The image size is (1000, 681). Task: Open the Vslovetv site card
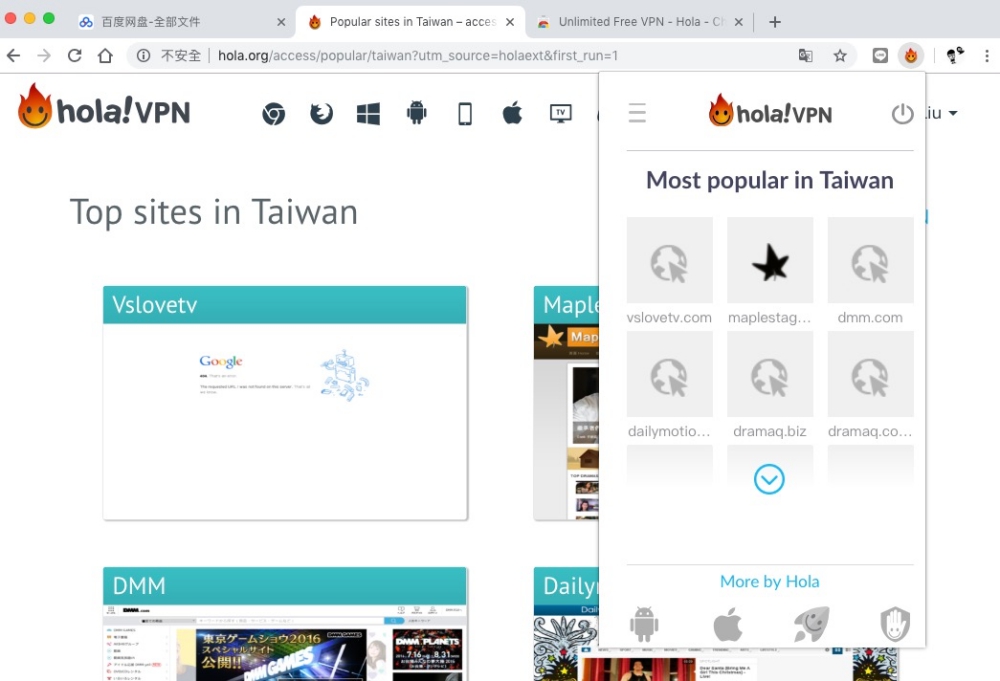(x=285, y=403)
